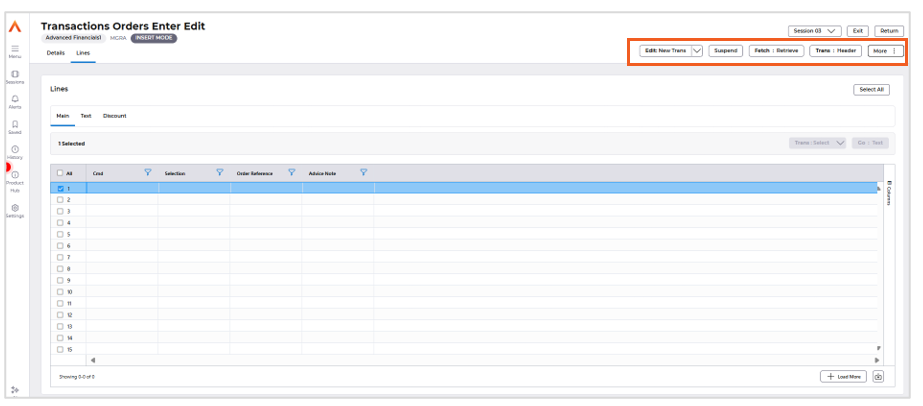Click the Load More button
The height and width of the screenshot is (406, 923).
coord(843,377)
